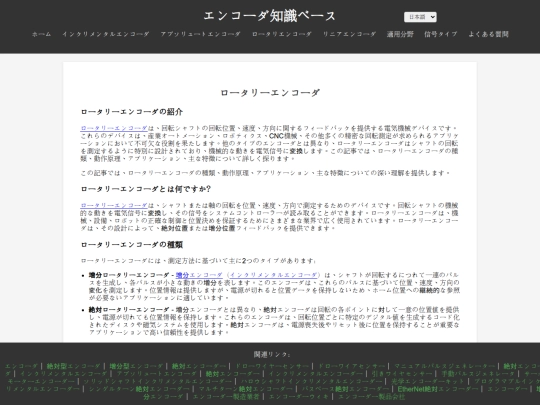The image size is (540, 405).
Task: Open footer link ドローワイヤーセンサー
Action: pos(272,366)
